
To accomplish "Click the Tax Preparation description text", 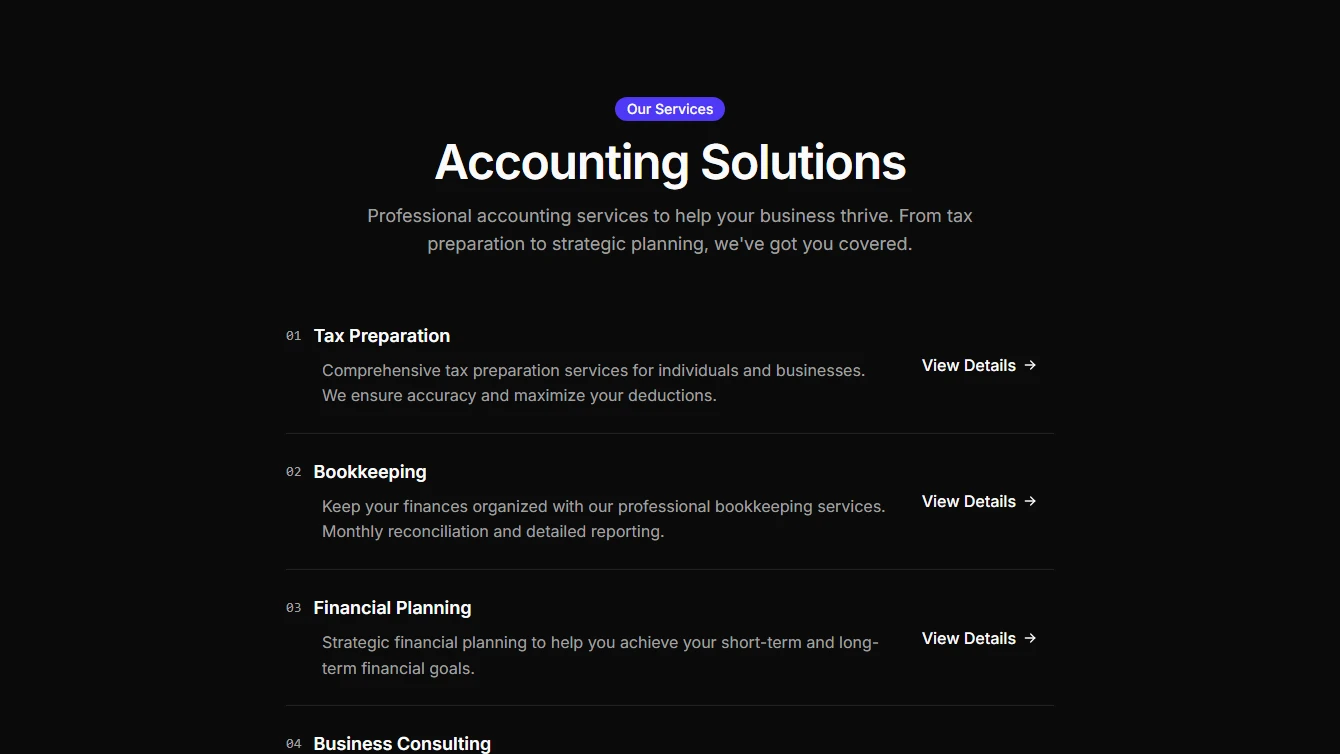I will [x=593, y=382].
